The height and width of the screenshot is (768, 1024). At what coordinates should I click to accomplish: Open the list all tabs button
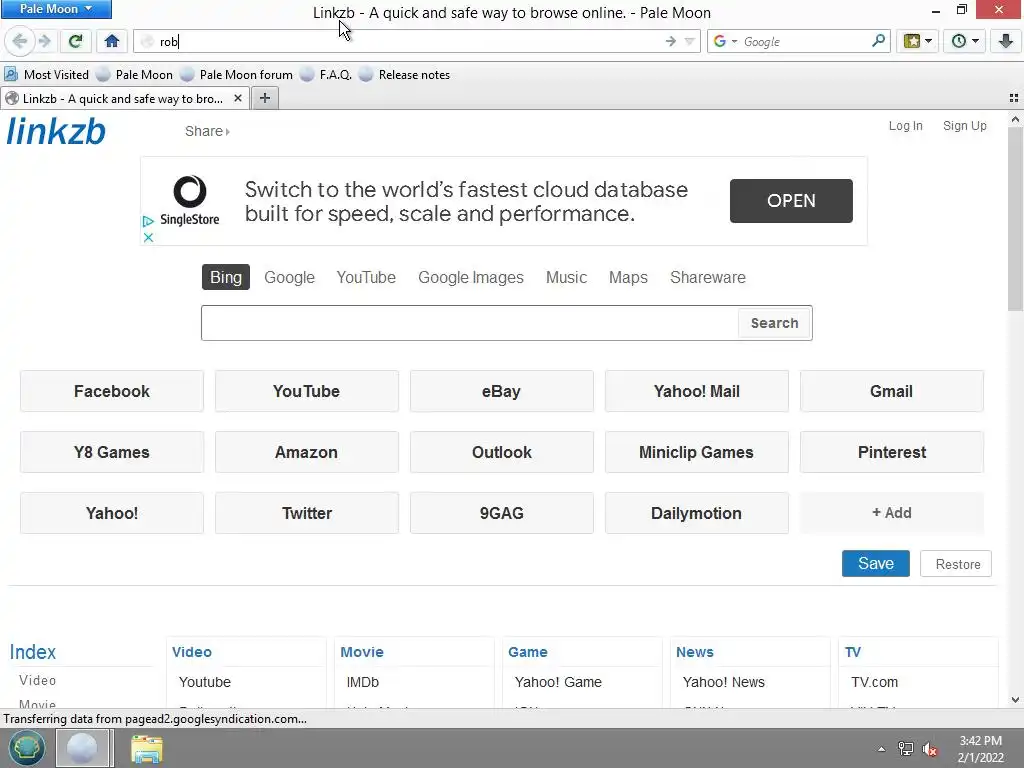(x=1014, y=99)
